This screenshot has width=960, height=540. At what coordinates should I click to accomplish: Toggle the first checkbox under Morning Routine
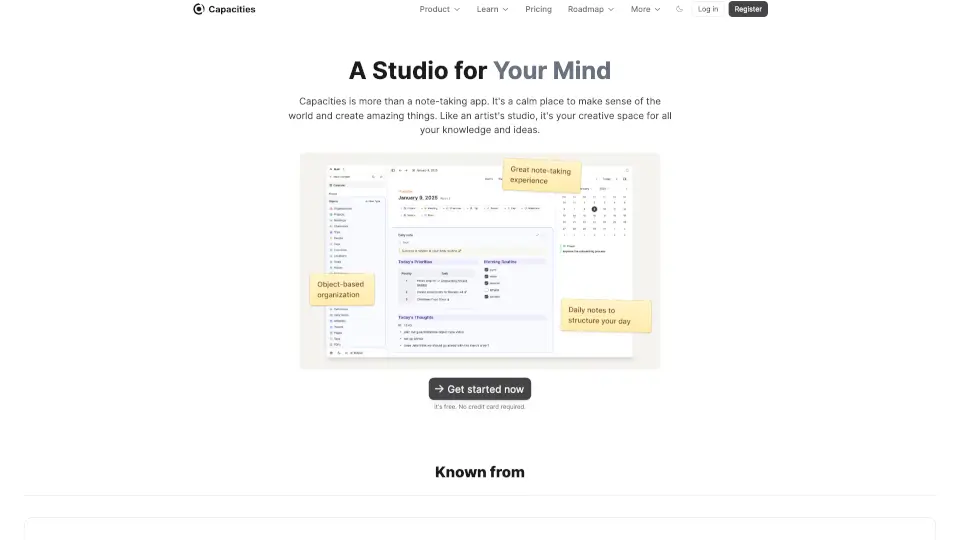pyautogui.click(x=486, y=270)
